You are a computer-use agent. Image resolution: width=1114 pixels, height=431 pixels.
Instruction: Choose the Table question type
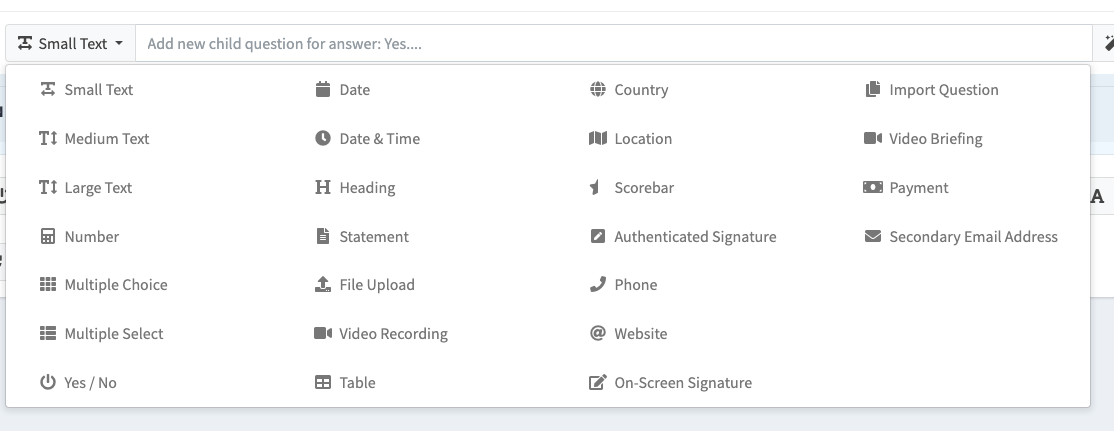coord(357,383)
